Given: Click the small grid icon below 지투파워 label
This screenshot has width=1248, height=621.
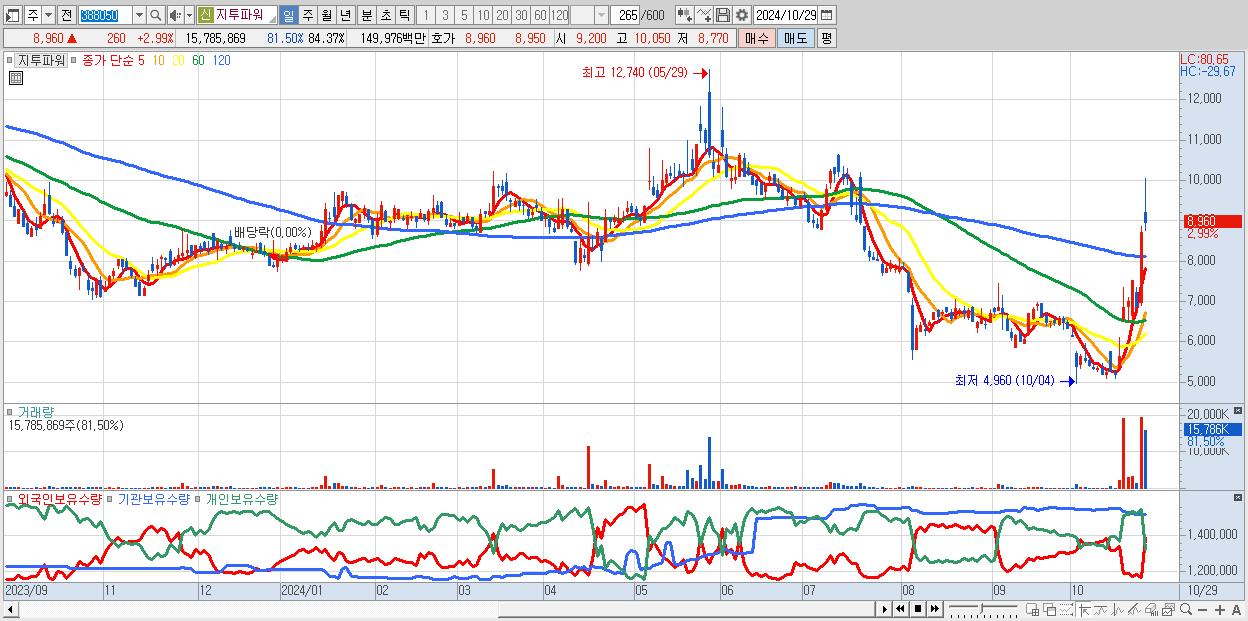Looking at the screenshot, I should pyautogui.click(x=14, y=78).
